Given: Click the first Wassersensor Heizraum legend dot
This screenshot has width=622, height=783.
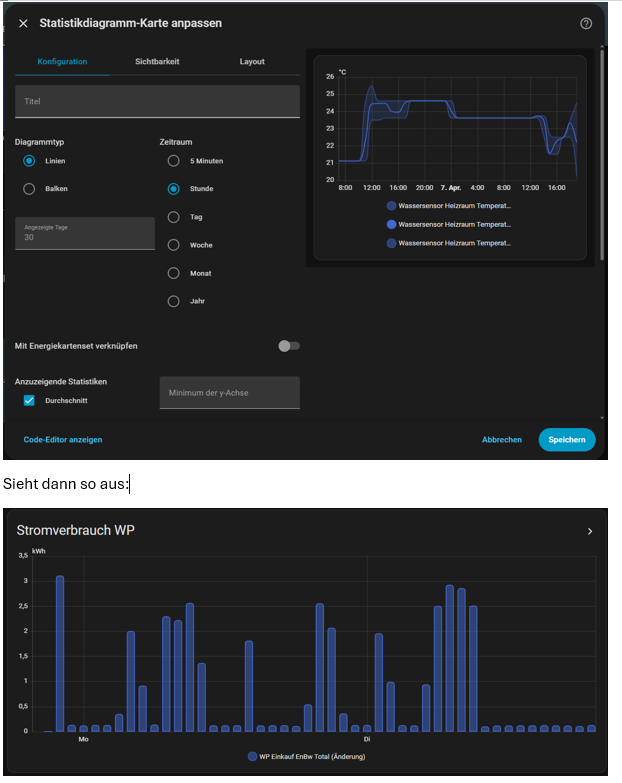Looking at the screenshot, I should tap(390, 206).
